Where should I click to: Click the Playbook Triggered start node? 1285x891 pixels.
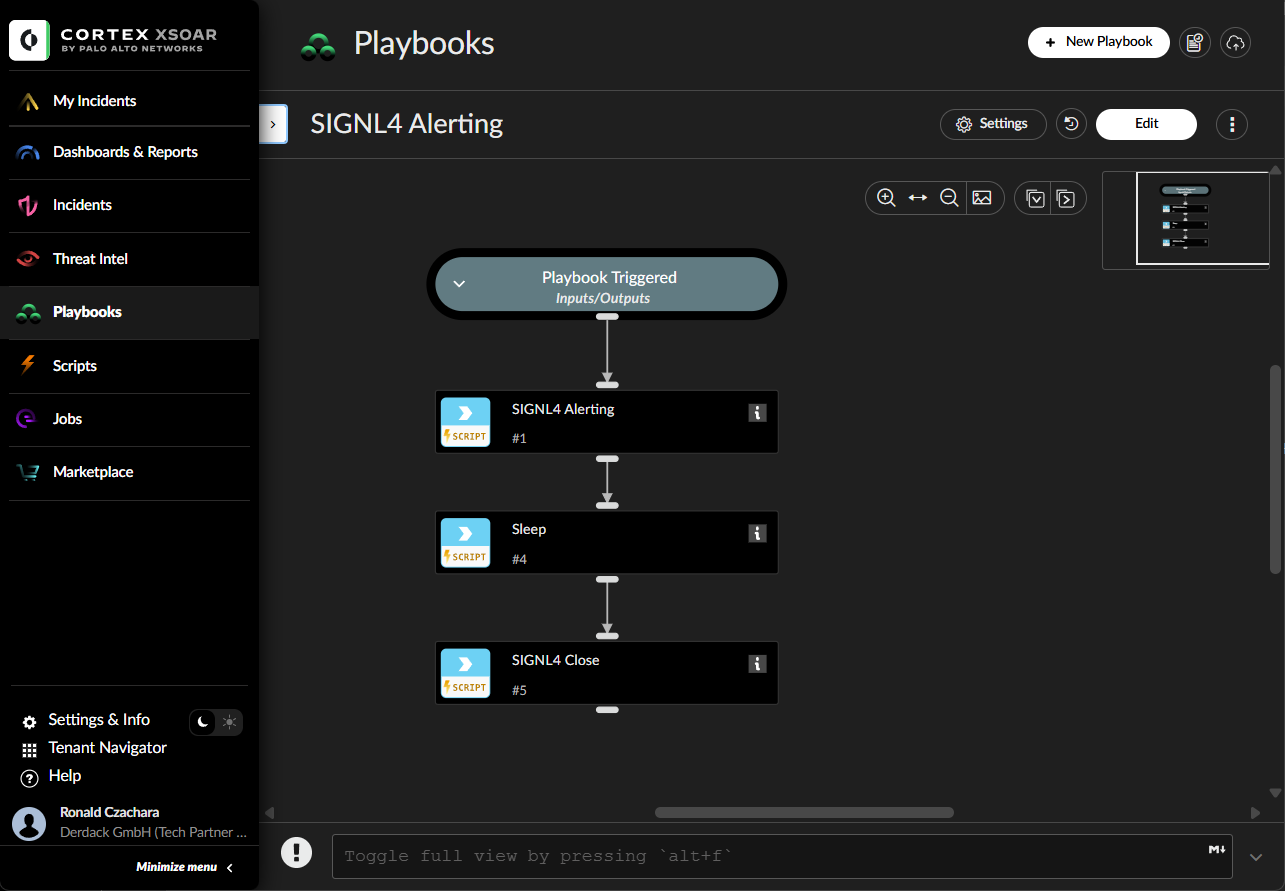pos(606,284)
